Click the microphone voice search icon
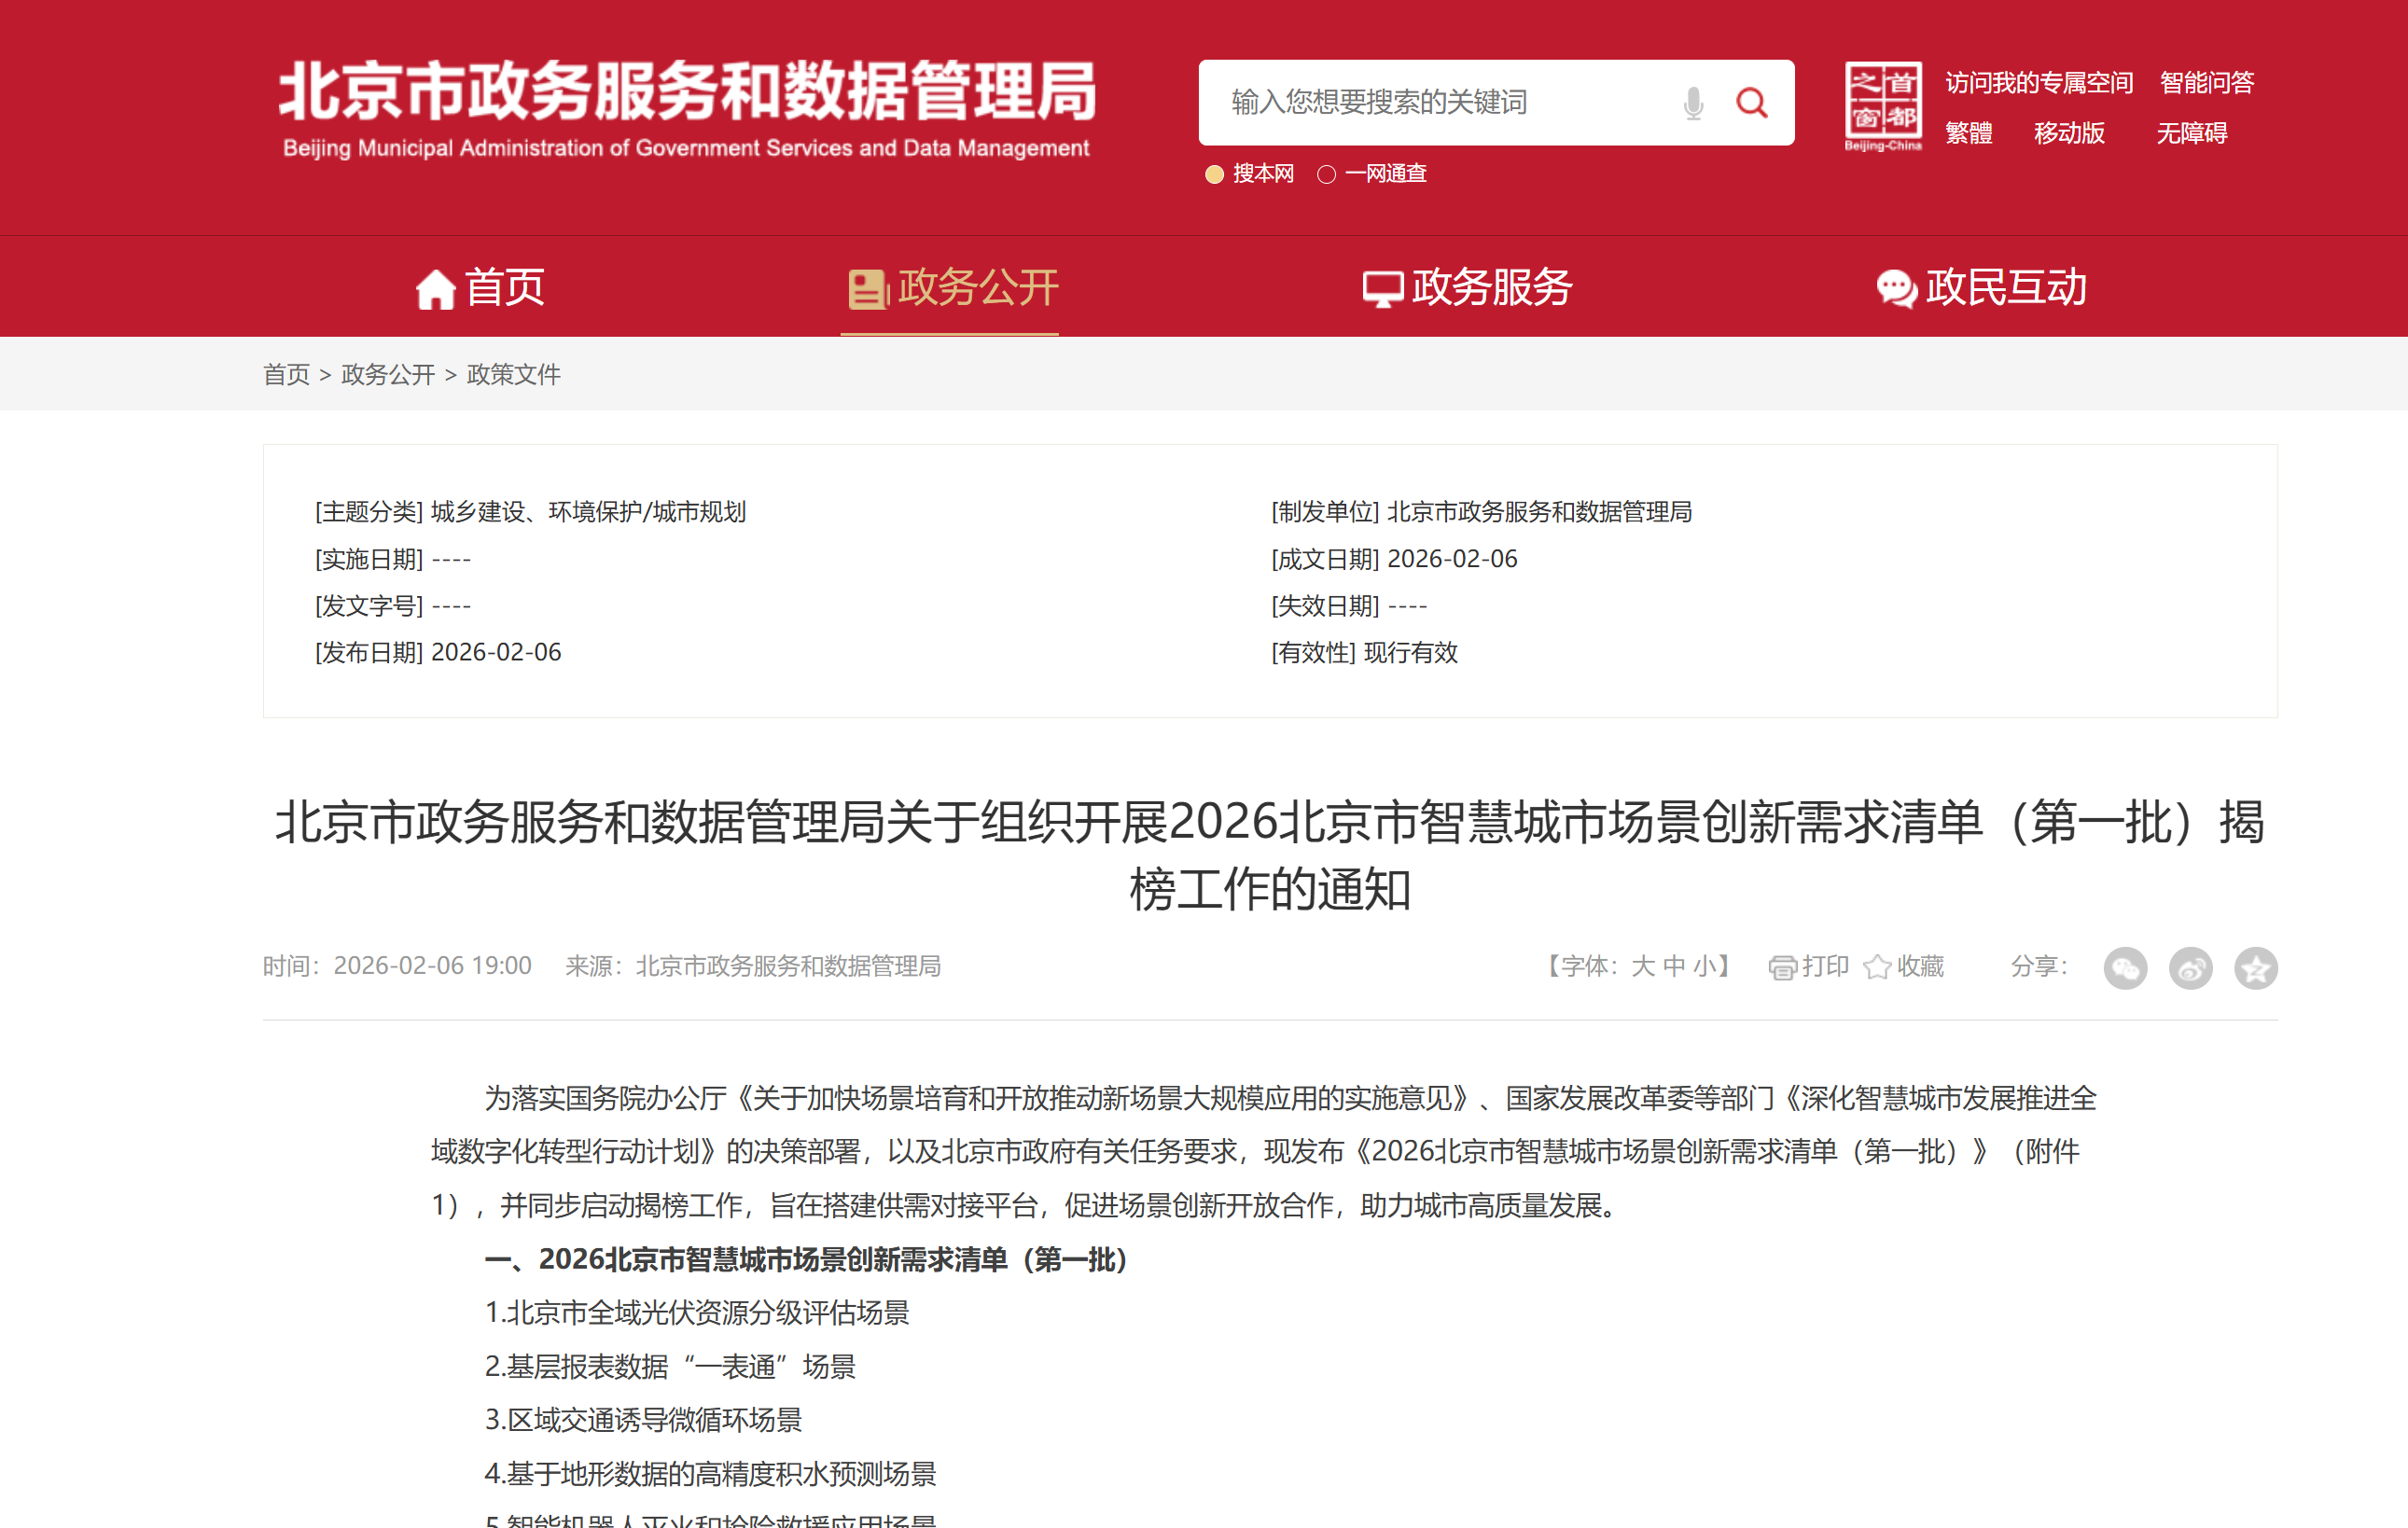 point(1692,103)
